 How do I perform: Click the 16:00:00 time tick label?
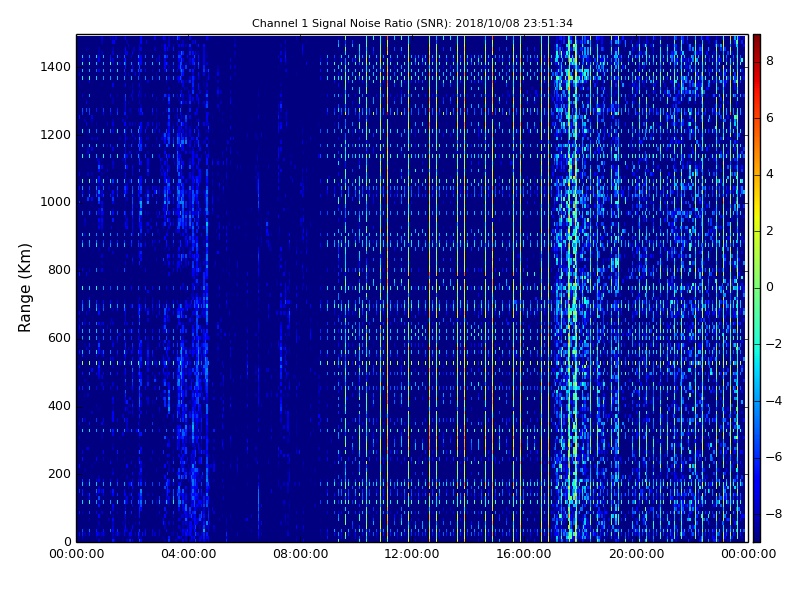[x=524, y=554]
